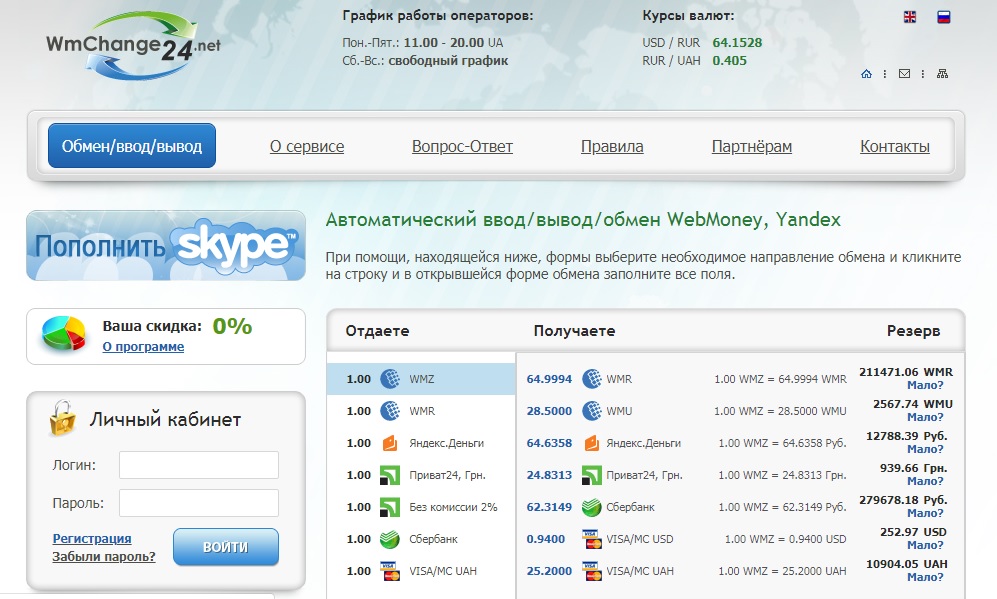This screenshot has height=599, width=997.
Task: Open the Пополнить Skype banner
Action: tap(166, 245)
